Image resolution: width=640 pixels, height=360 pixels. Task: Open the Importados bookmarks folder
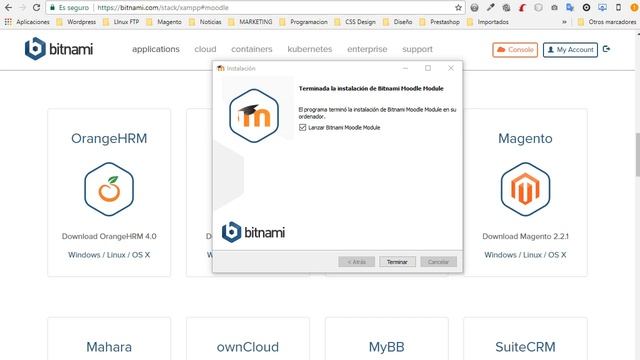pos(488,22)
